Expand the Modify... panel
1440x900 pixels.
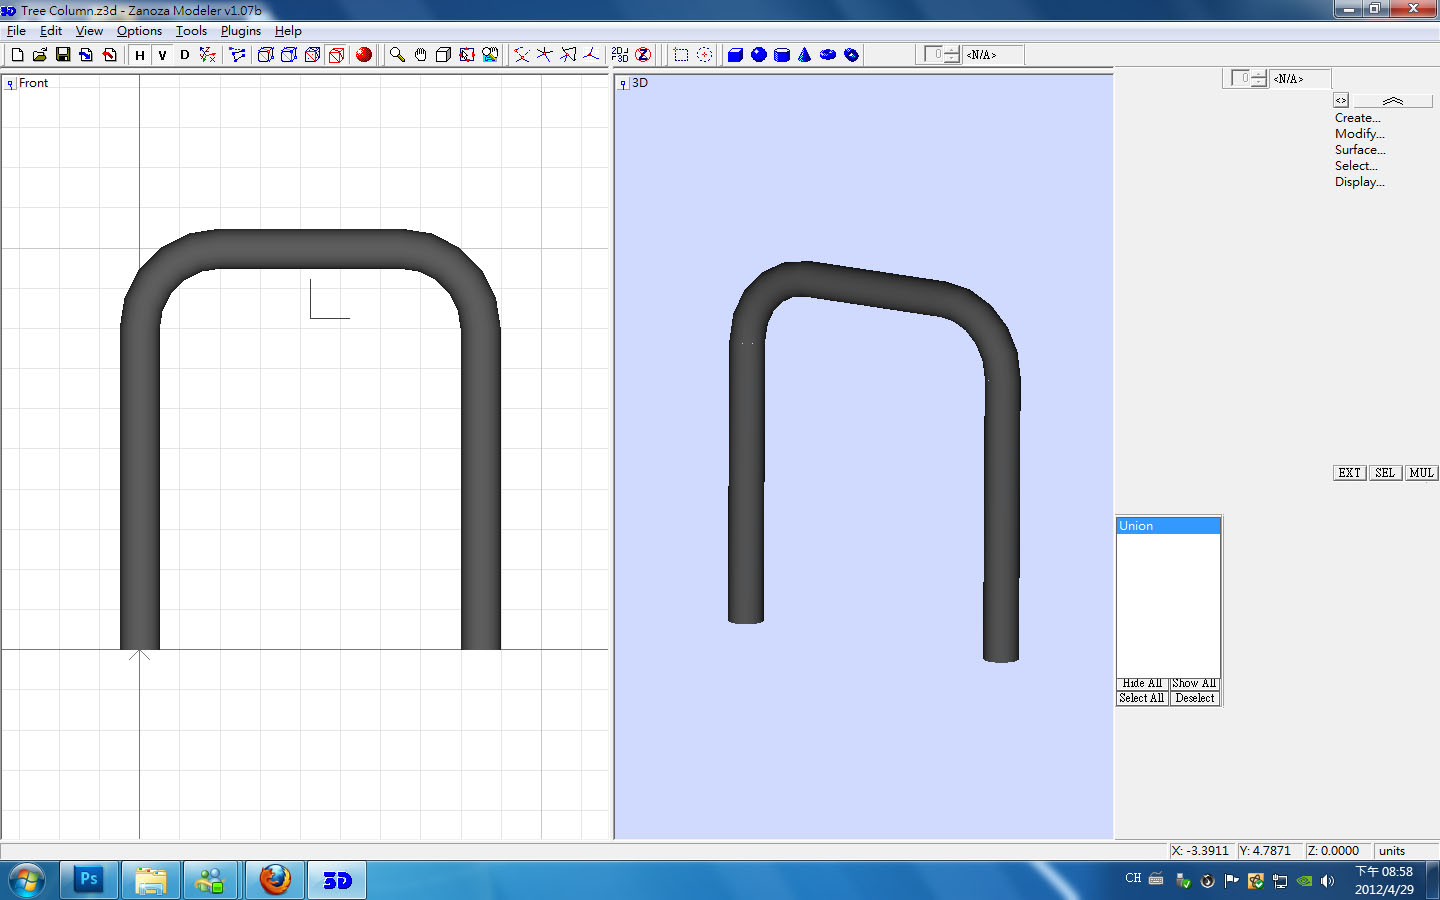click(x=1359, y=134)
